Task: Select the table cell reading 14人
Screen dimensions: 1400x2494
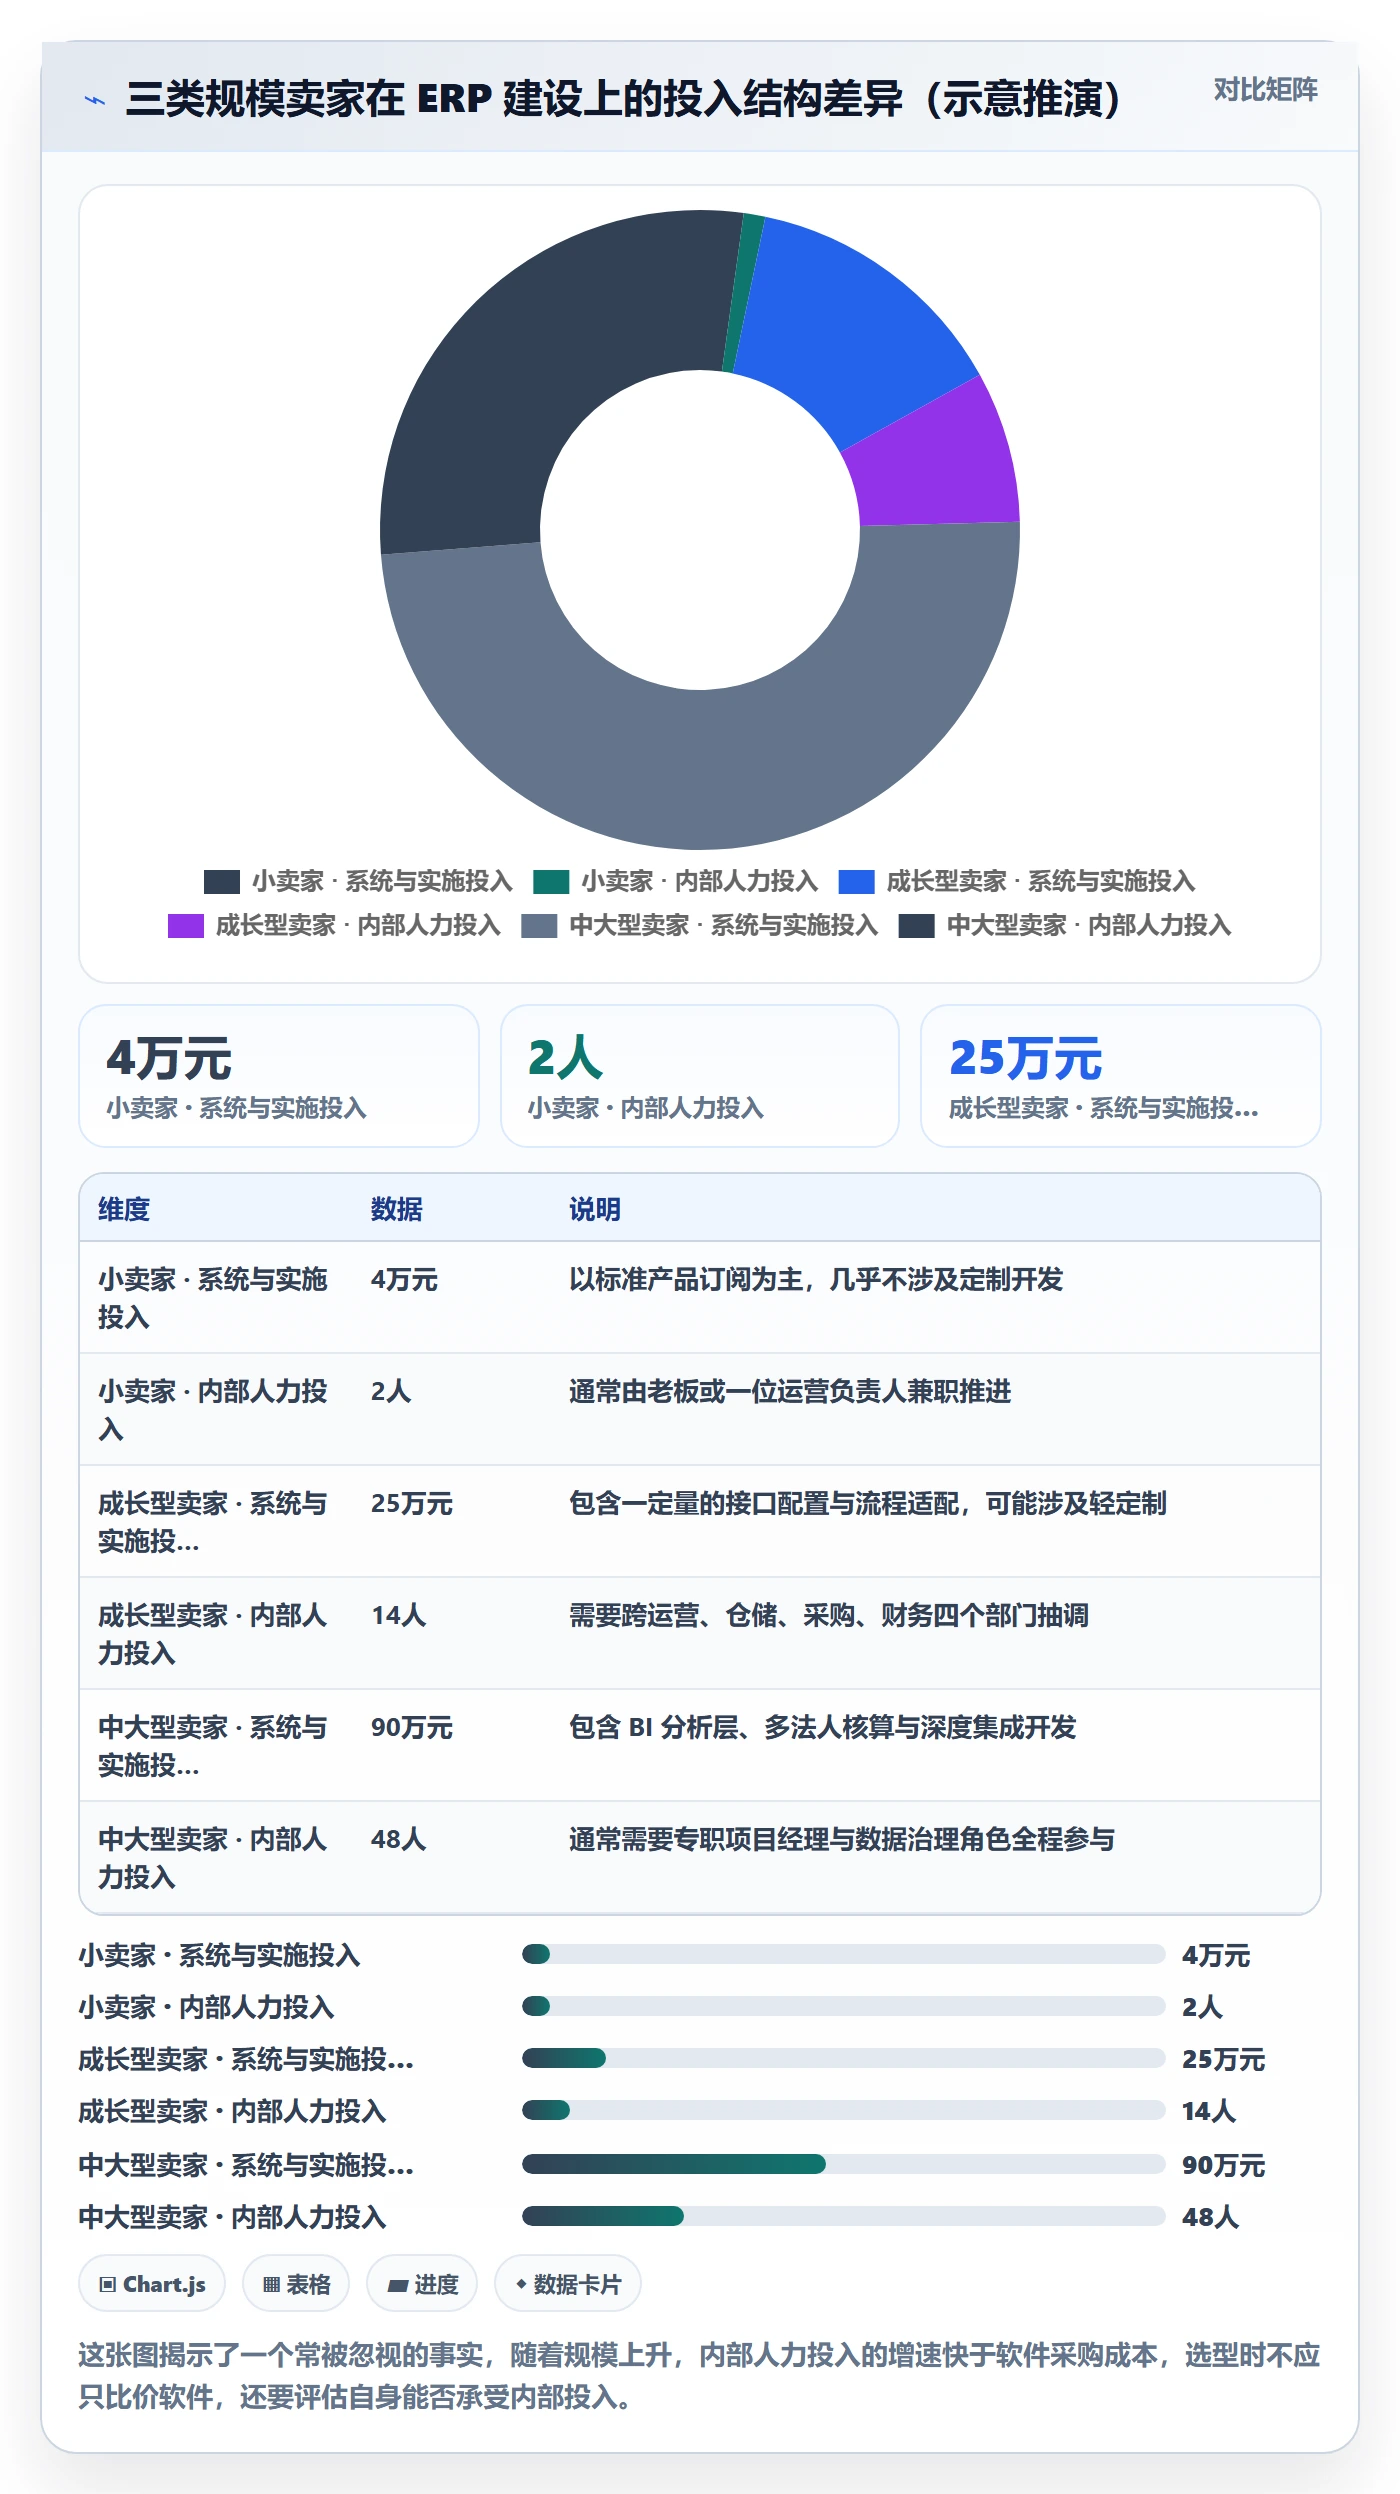Action: [x=399, y=1615]
